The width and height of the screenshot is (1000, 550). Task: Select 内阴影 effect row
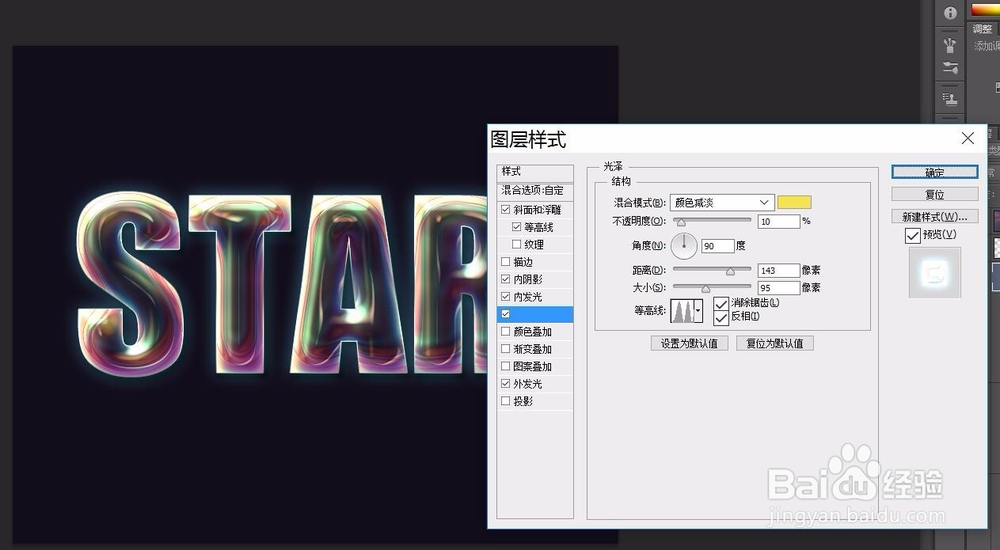pyautogui.click(x=534, y=279)
